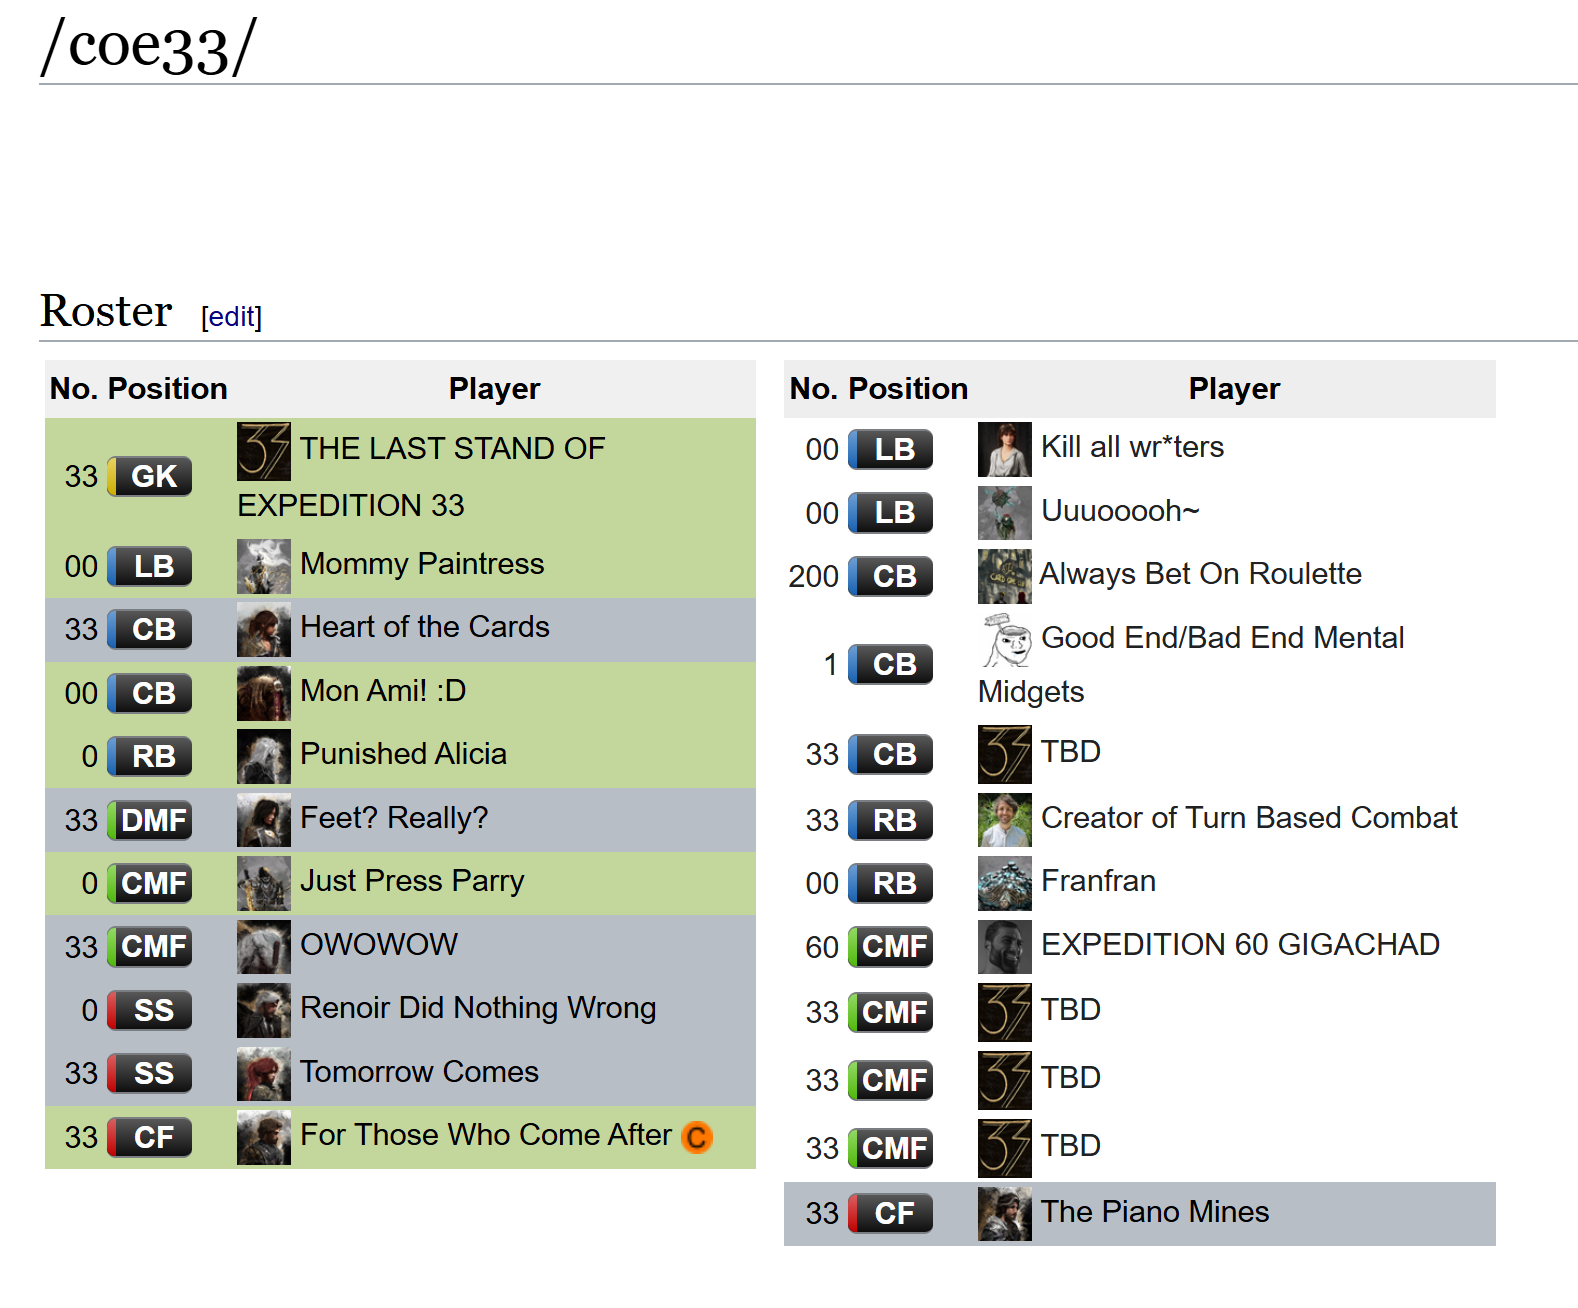
Task: Click the Mon Ami! :D player image
Action: (264, 694)
